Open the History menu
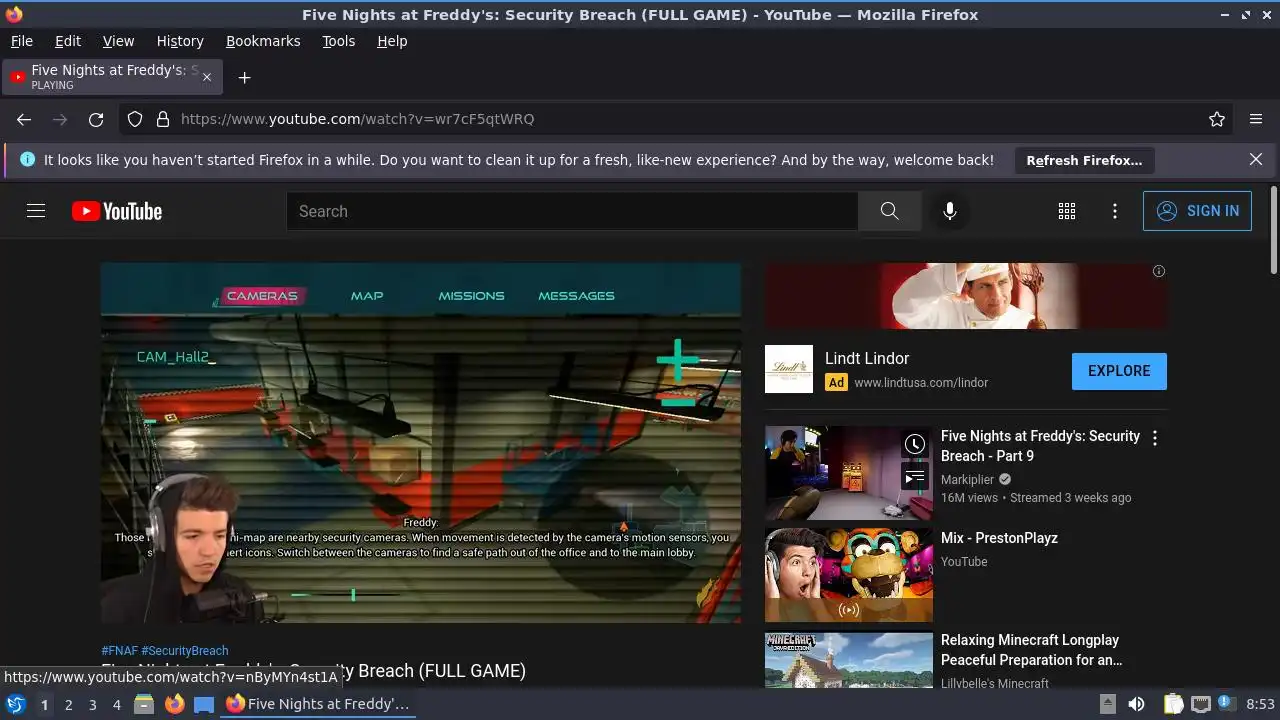1280x720 pixels. coord(180,41)
